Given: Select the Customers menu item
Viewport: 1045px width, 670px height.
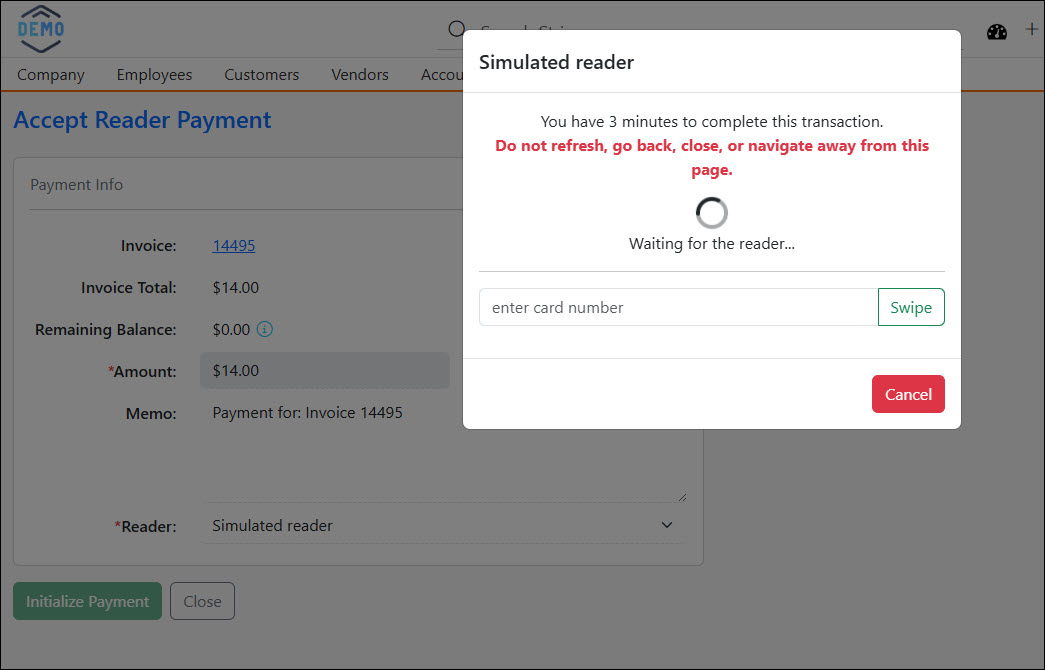Looking at the screenshot, I should point(261,74).
